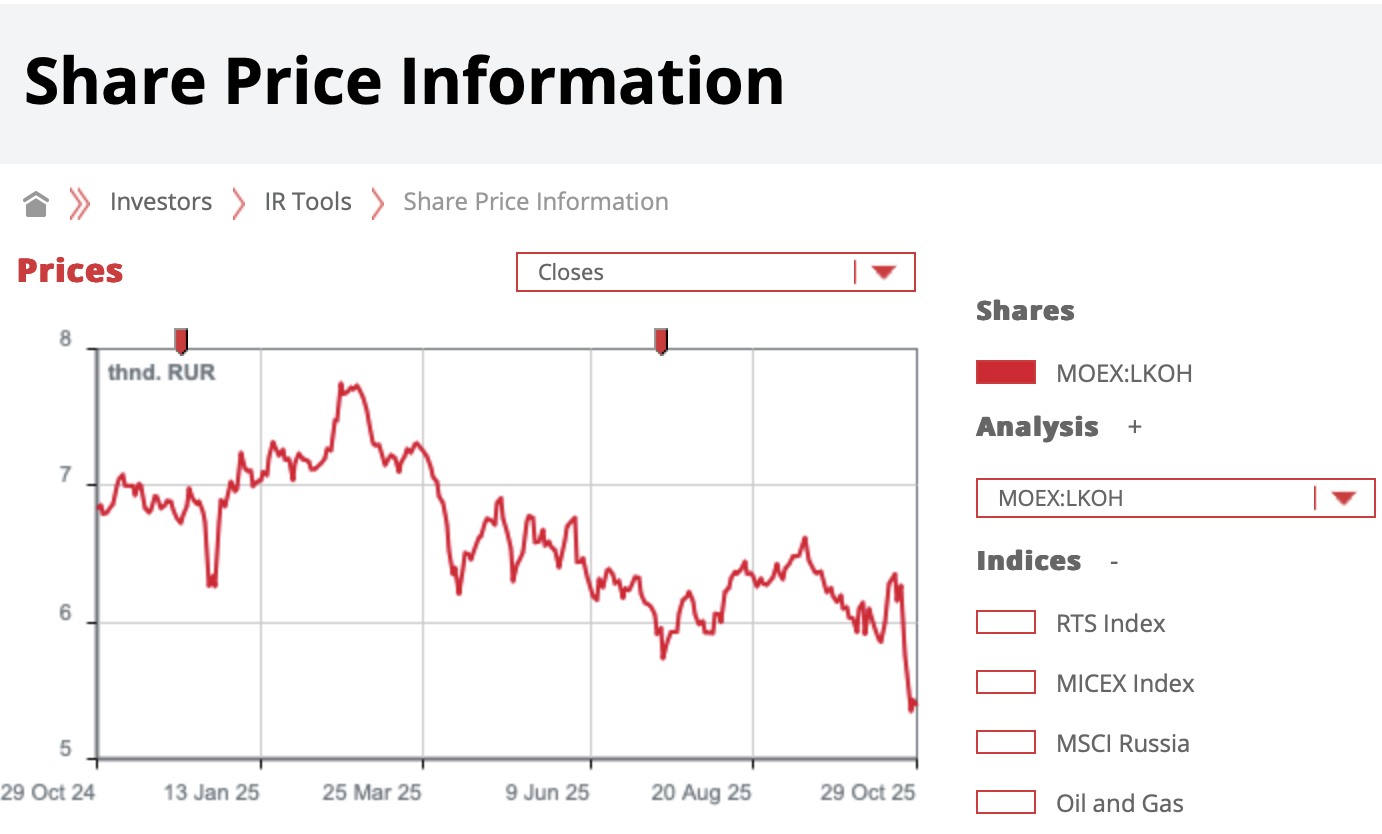Screen dimensions: 1382x834
Task: Click the MOEX:LKOH red color swatch
Action: click(x=1005, y=373)
